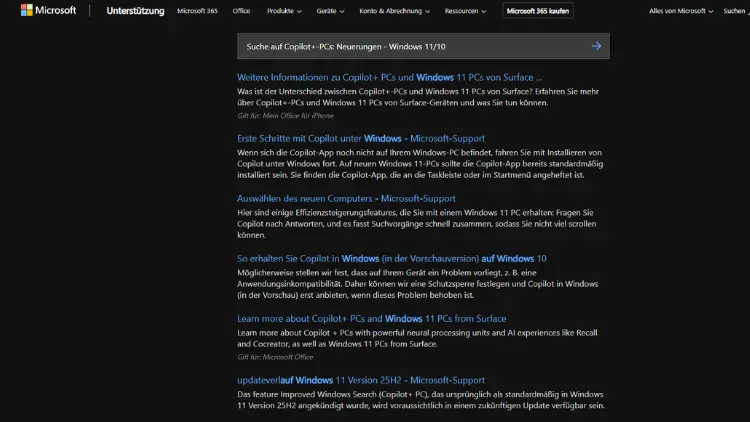Open the Unterstützung home link
Image resolution: width=750 pixels, height=422 pixels.
(x=135, y=11)
